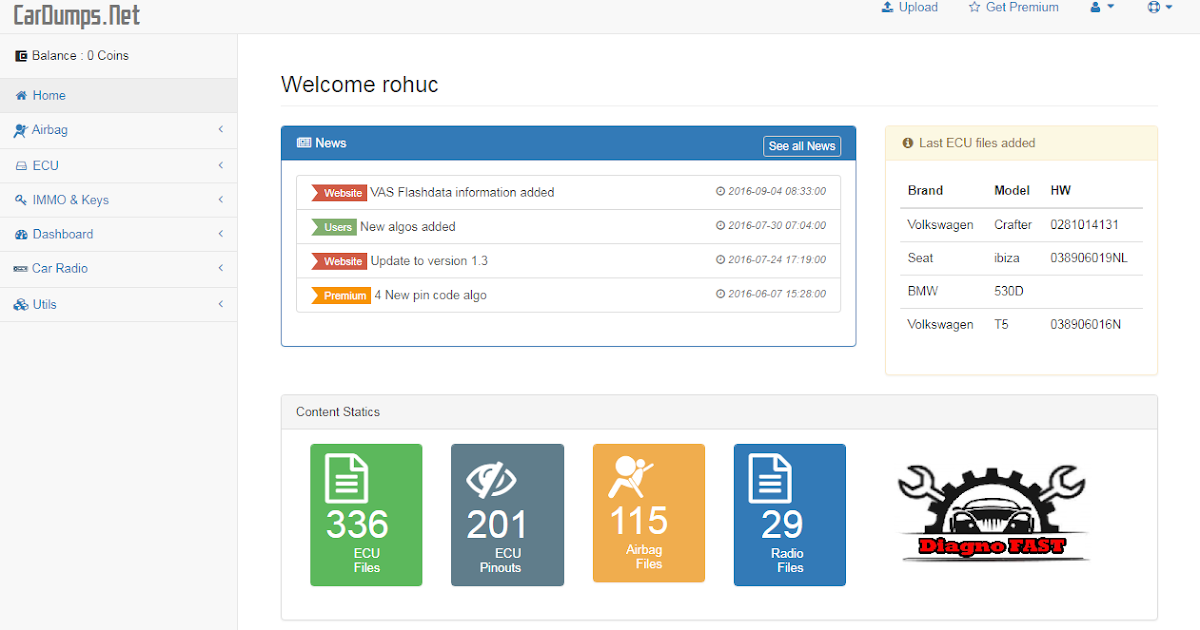This screenshot has width=1200, height=630.
Task: Click the Website tag on Update to version 1.3 row
Action: 340,261
